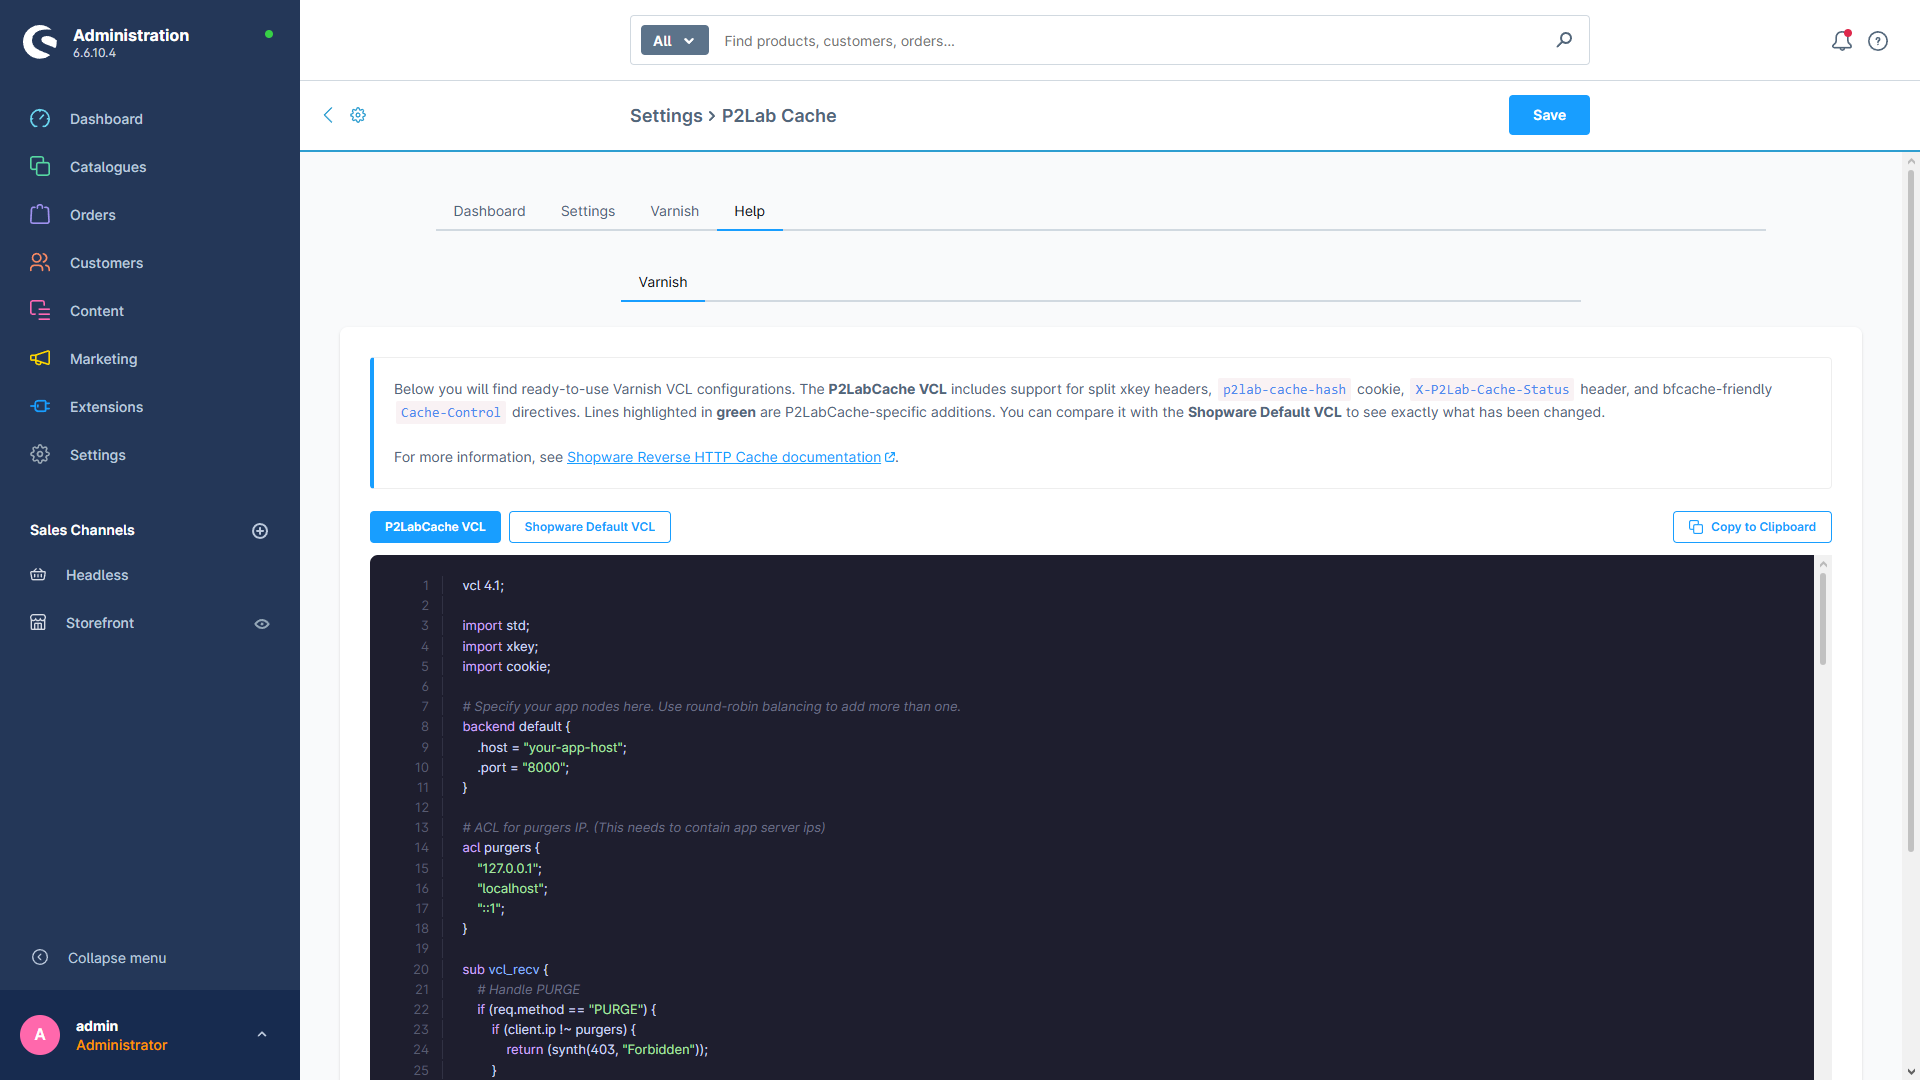Collapse the sidebar menu
This screenshot has height=1080, width=1920.
[117, 958]
